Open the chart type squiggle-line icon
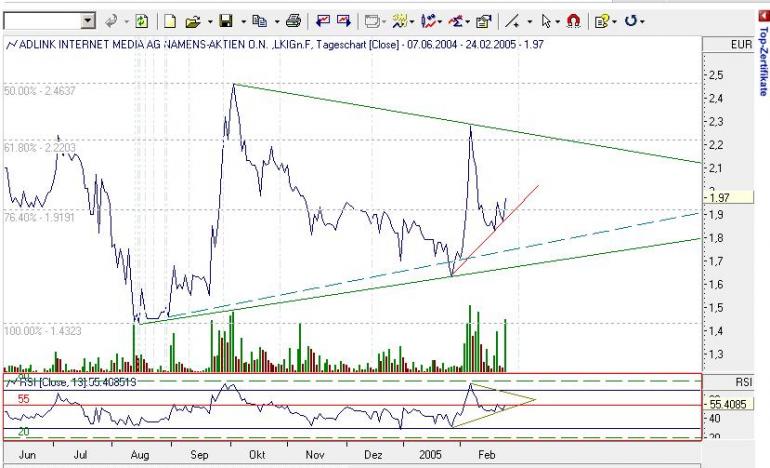Viewport: 770px width, 468px height. 400,21
